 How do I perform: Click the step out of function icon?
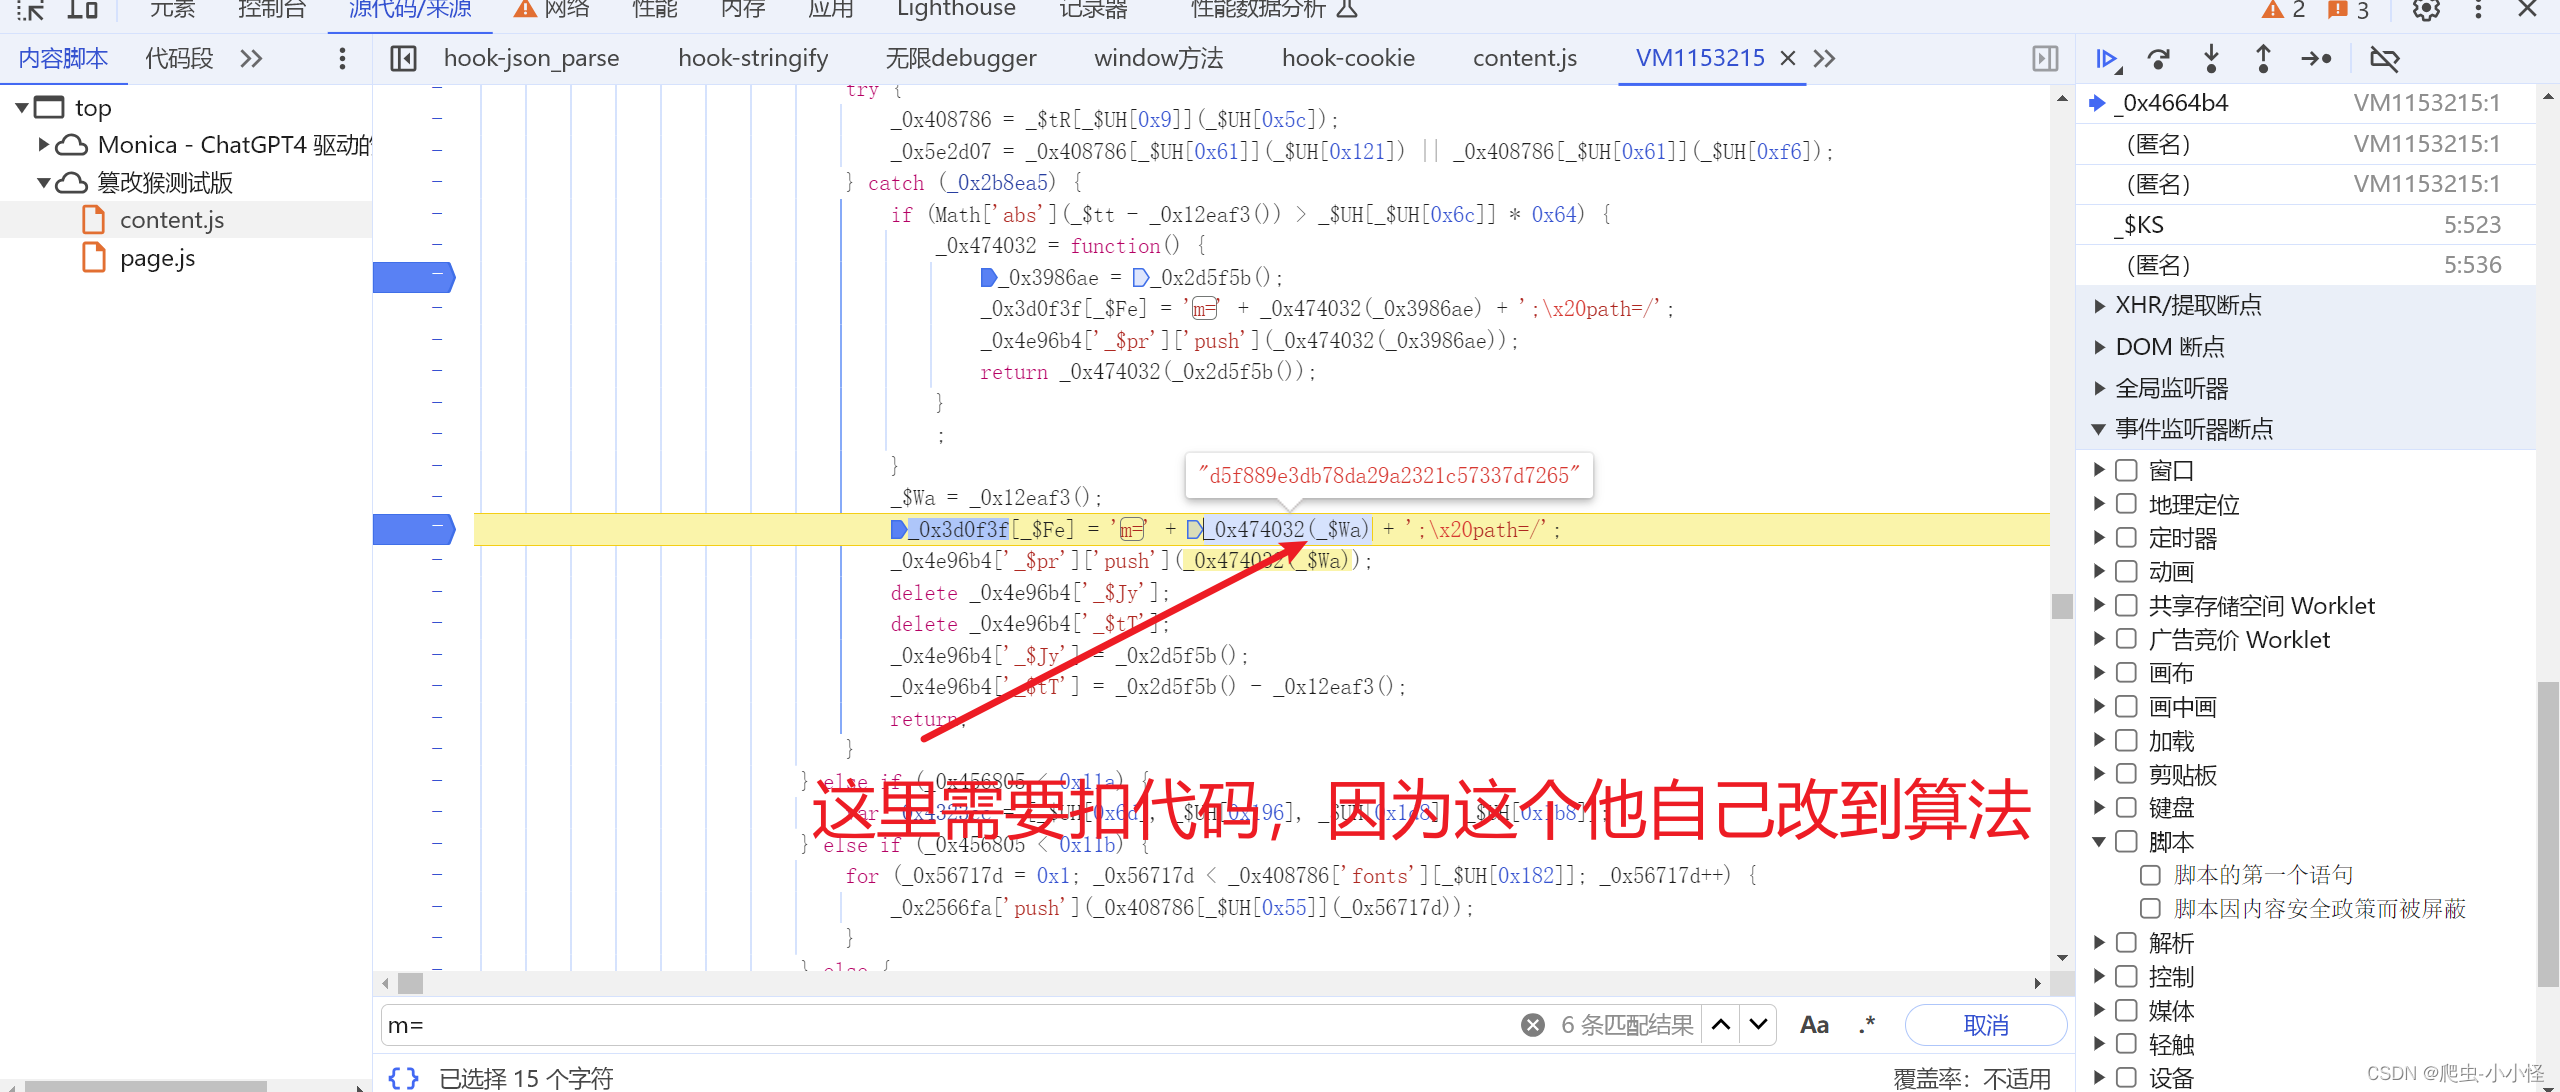click(x=2263, y=59)
